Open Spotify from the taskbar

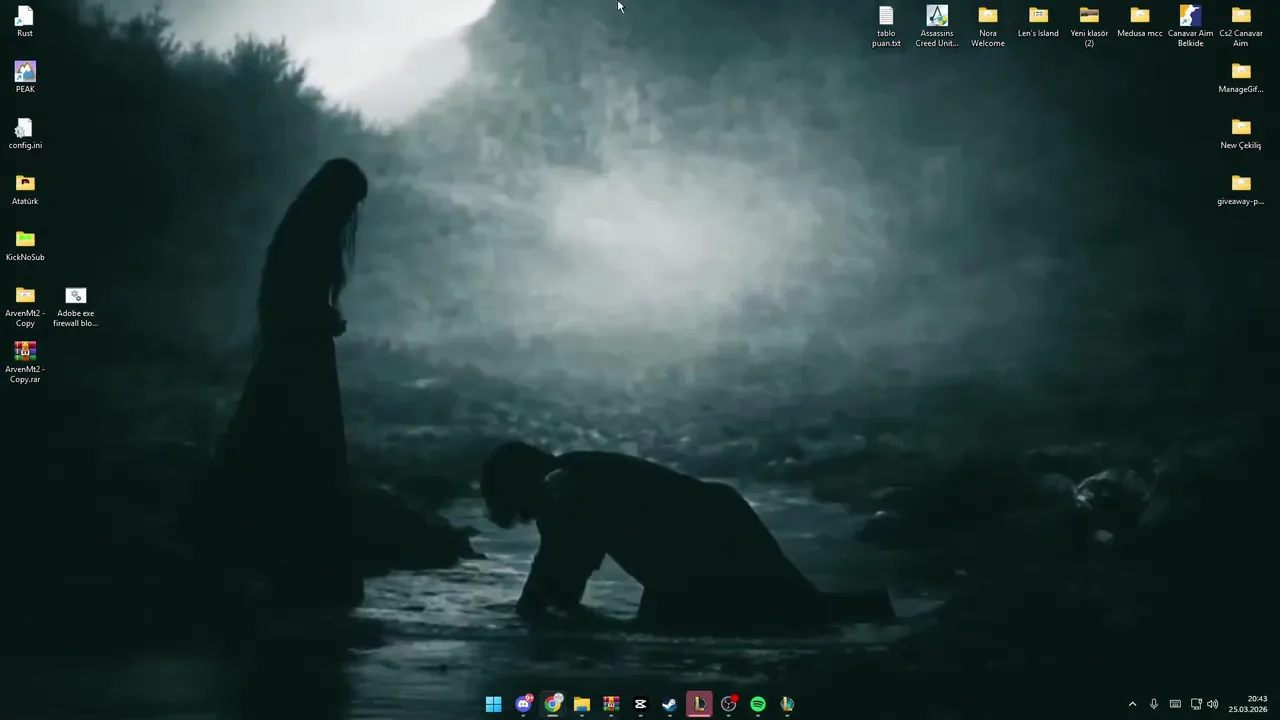click(758, 704)
